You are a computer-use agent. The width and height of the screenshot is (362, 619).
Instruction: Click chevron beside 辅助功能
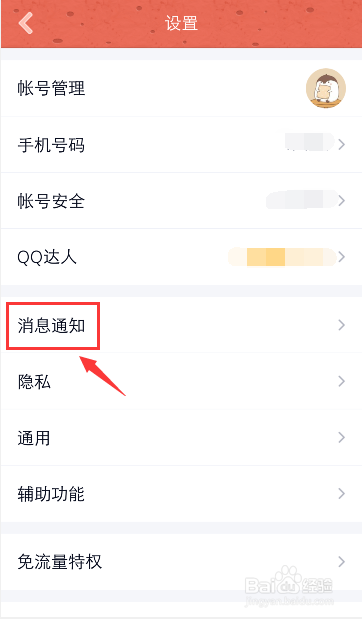[x=341, y=493]
